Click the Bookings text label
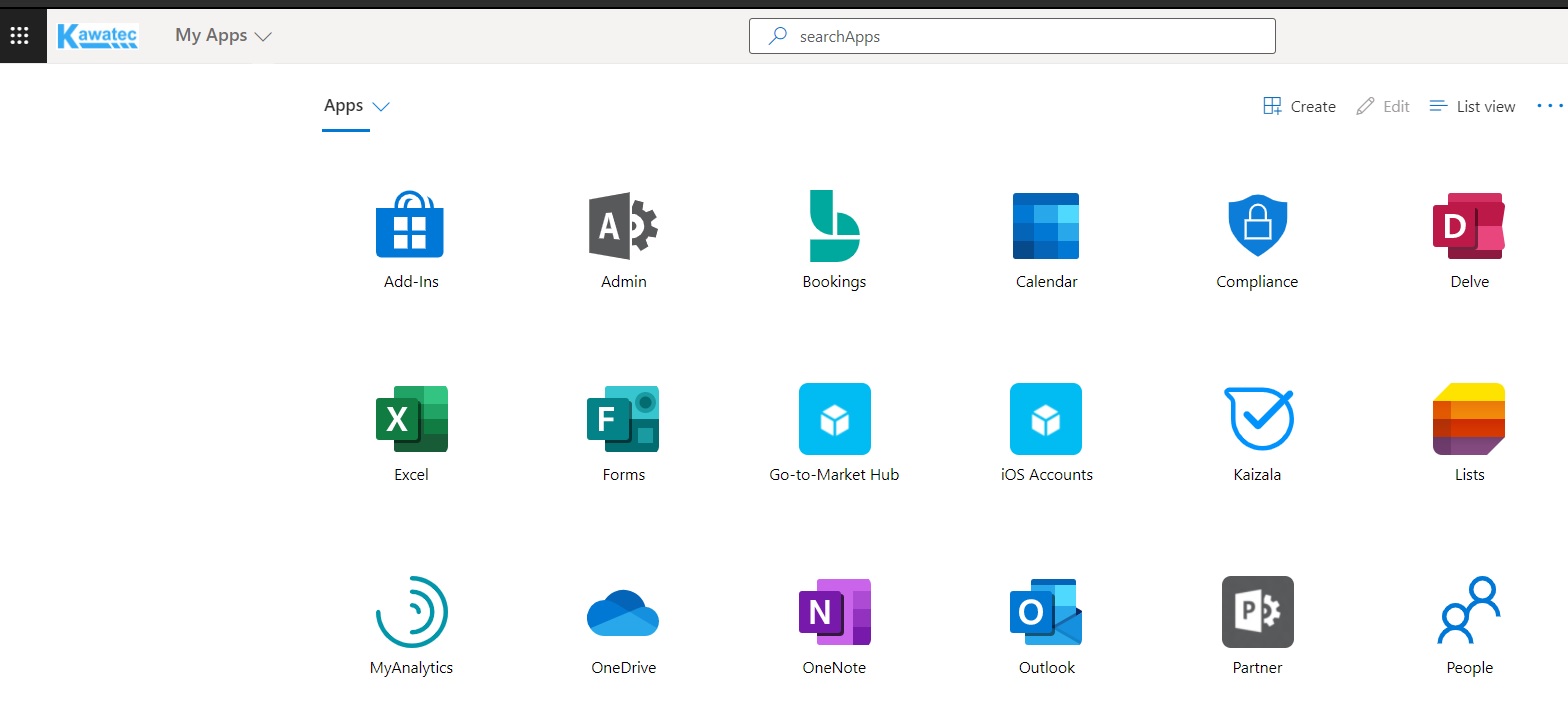This screenshot has height=710, width=1568. point(834,282)
